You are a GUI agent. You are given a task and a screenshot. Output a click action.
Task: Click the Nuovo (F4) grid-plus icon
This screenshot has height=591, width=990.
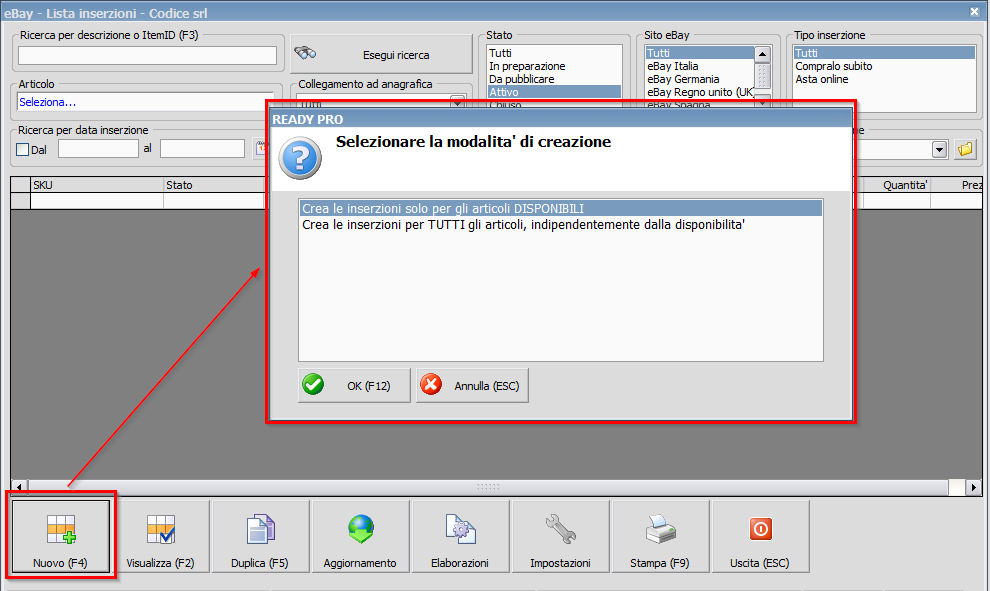coord(61,529)
